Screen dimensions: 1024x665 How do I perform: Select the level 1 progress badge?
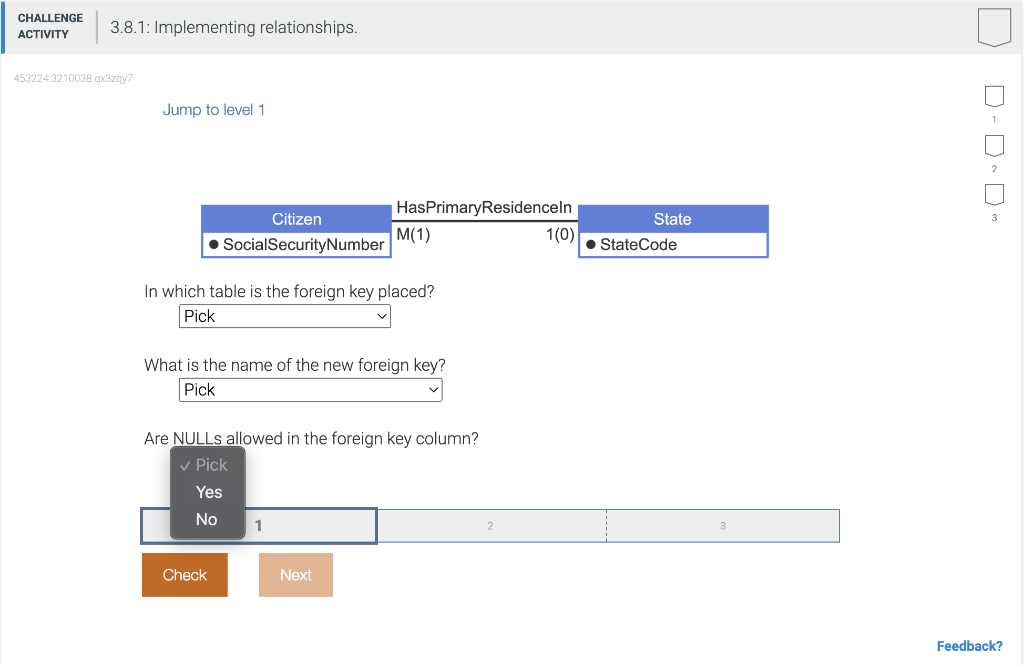click(x=994, y=97)
